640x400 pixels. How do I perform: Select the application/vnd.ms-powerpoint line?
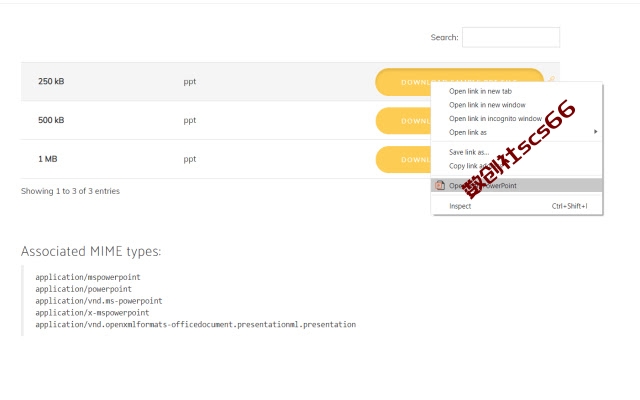pos(99,301)
